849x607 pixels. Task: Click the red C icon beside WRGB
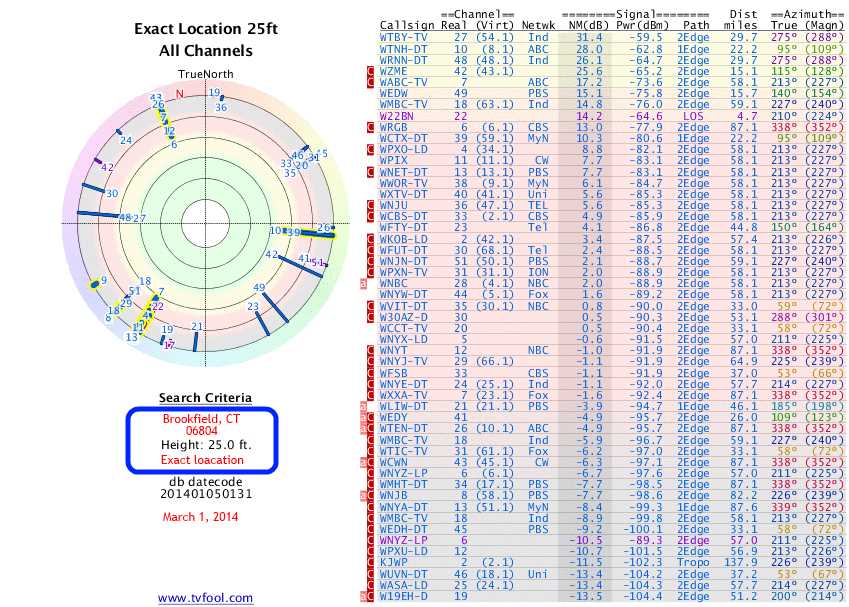point(372,127)
